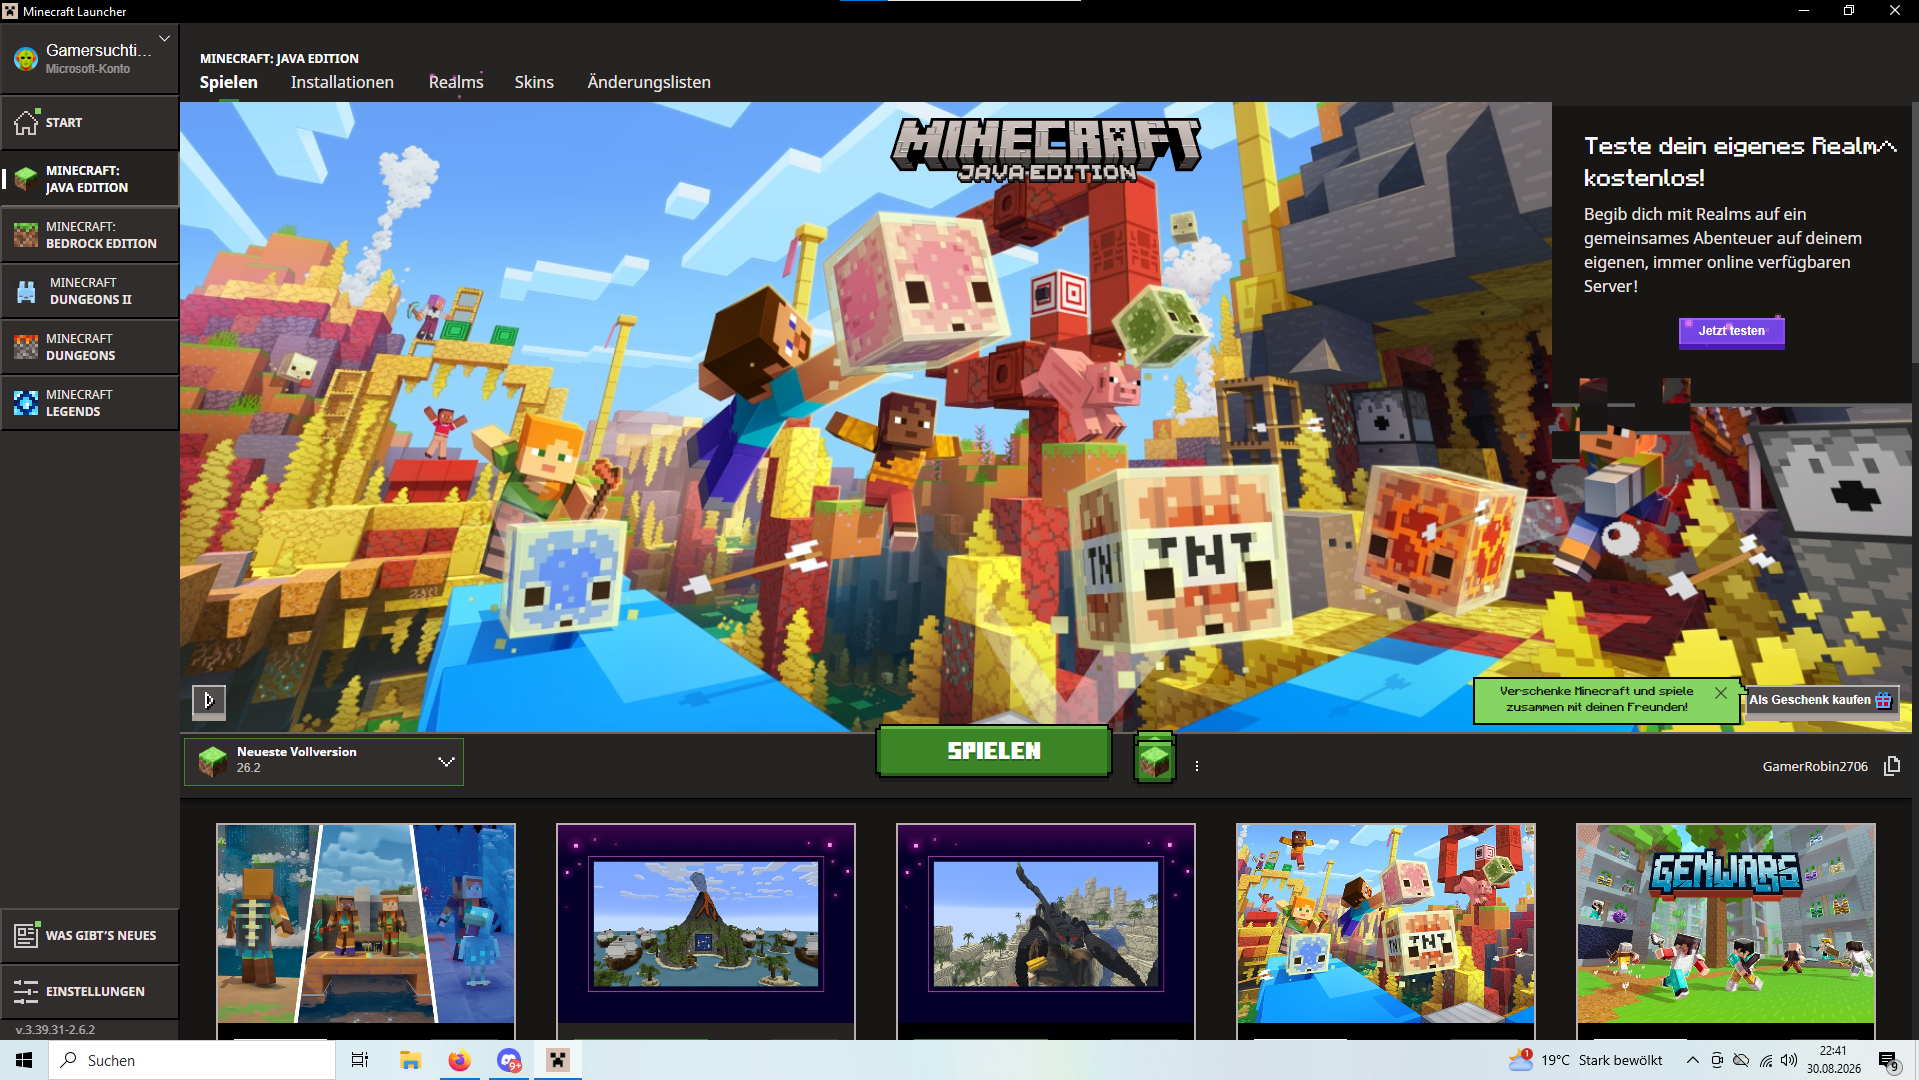The image size is (1919, 1080).
Task: Click the copy icon beside GamerRobin2706
Action: click(x=1892, y=766)
